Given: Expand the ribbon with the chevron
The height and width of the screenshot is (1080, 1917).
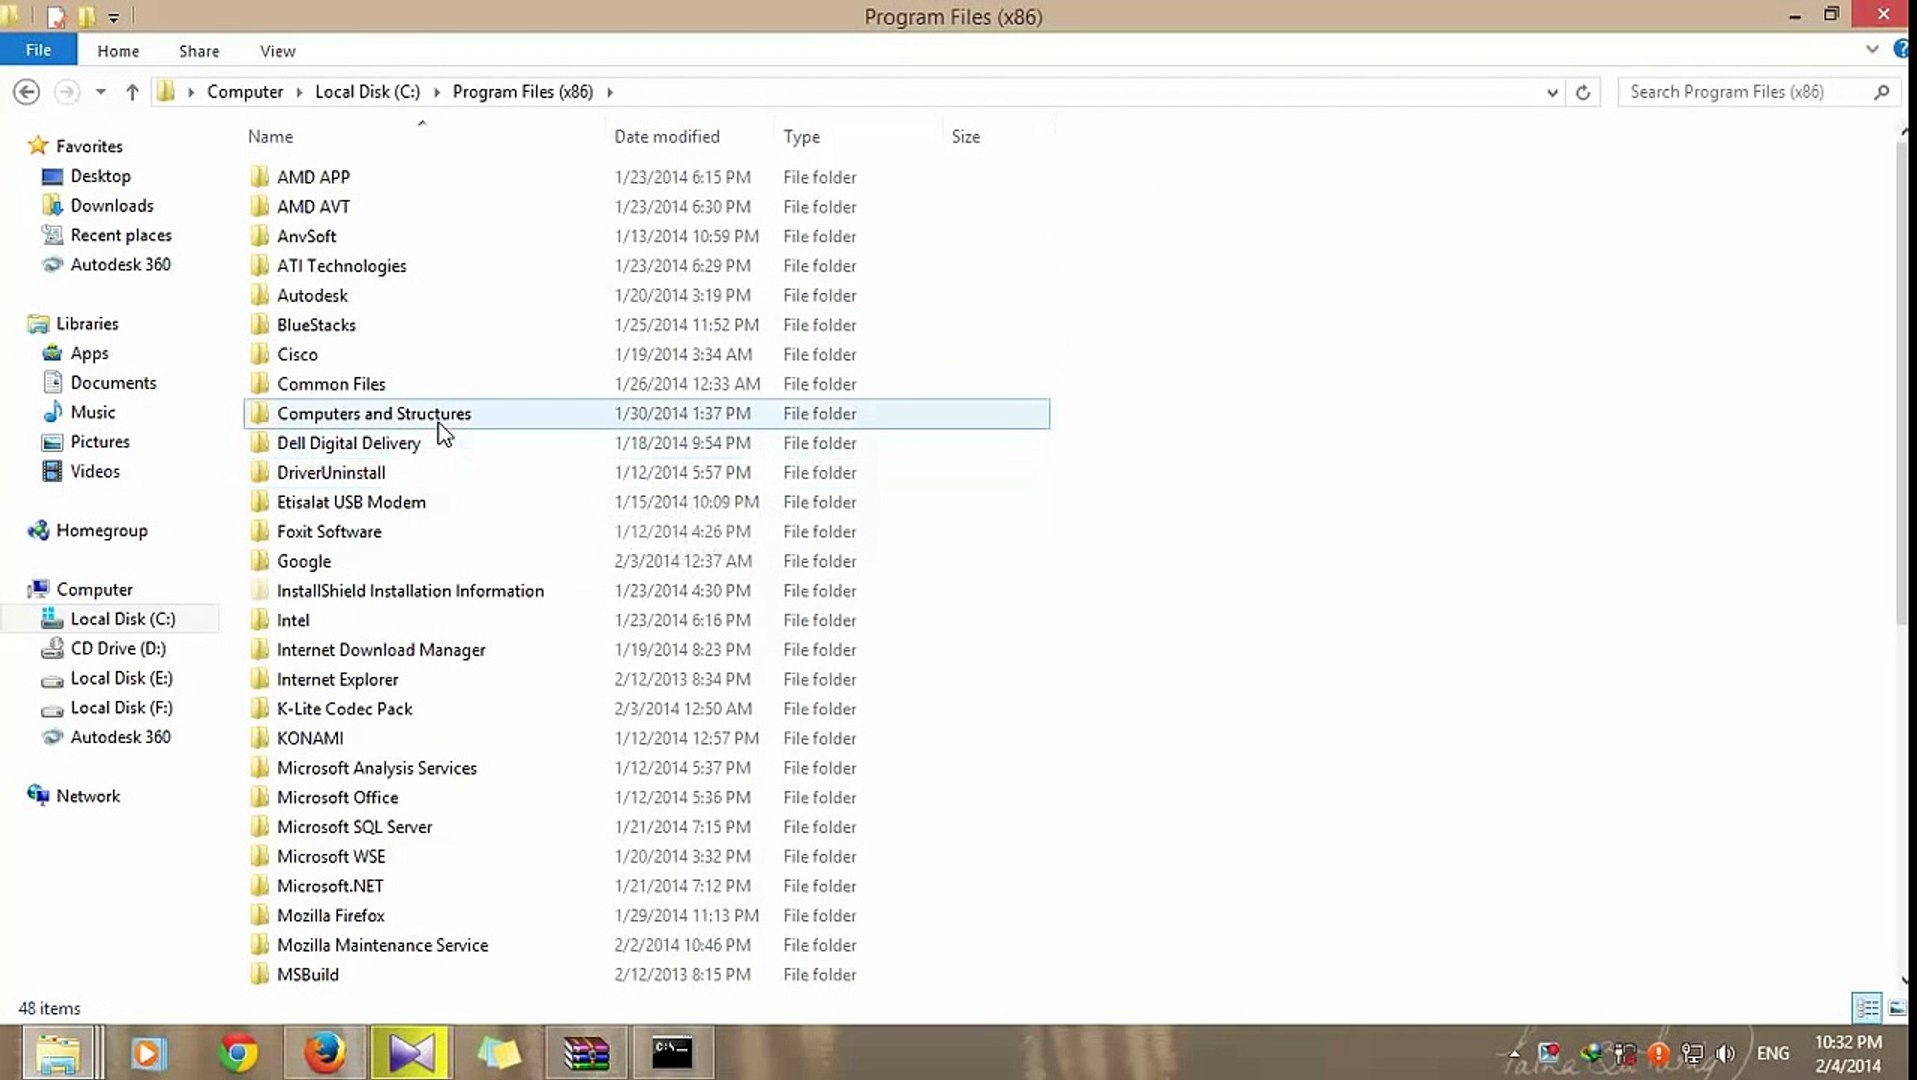Looking at the screenshot, I should [1871, 49].
